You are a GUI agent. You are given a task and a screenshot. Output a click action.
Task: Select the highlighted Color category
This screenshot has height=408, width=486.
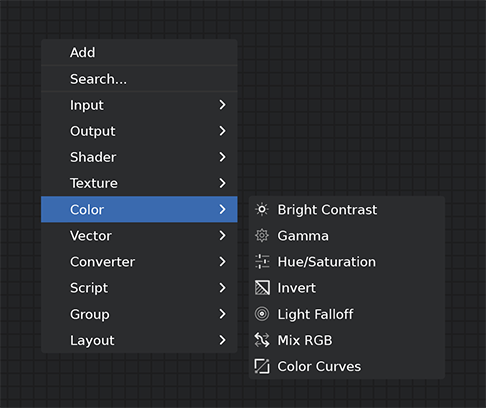[x=139, y=209]
